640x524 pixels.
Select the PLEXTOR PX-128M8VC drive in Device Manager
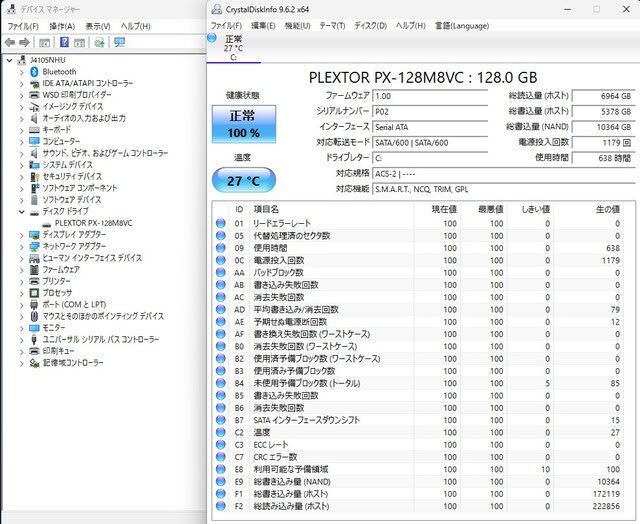(x=93, y=223)
